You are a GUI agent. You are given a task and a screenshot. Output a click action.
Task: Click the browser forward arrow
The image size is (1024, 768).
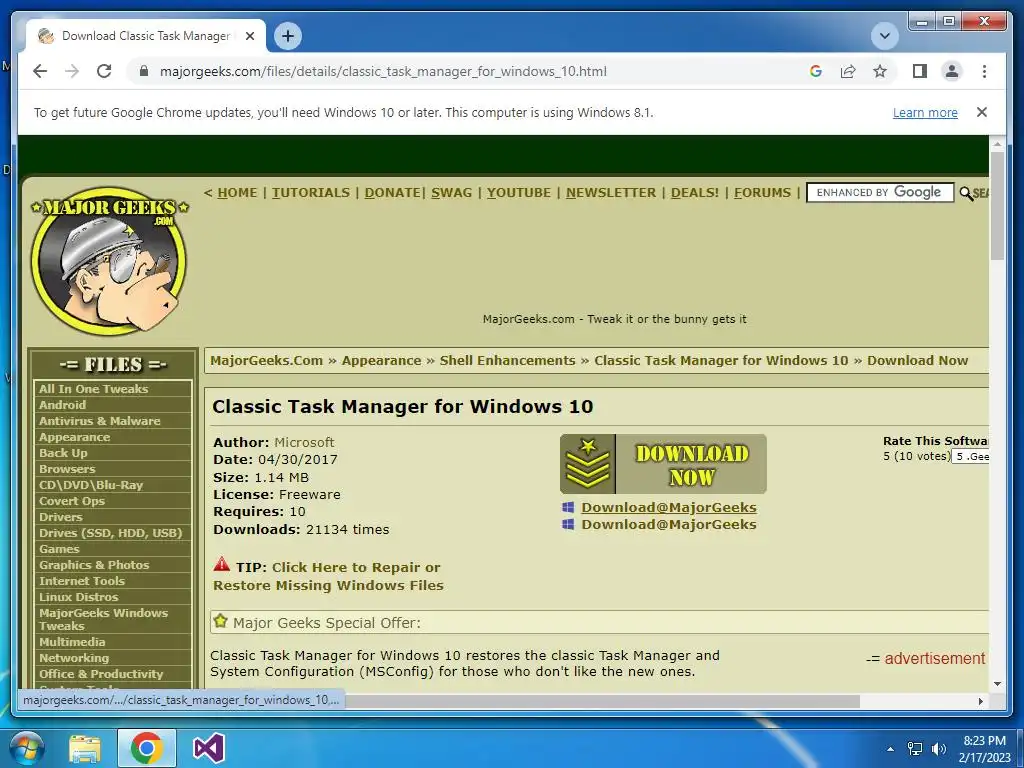pos(72,71)
